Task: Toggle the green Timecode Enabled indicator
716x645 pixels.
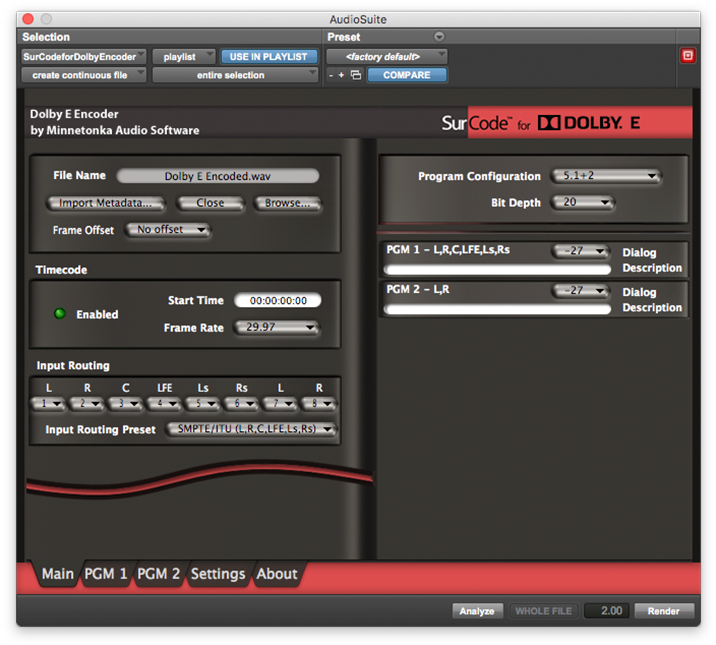Action: point(60,314)
